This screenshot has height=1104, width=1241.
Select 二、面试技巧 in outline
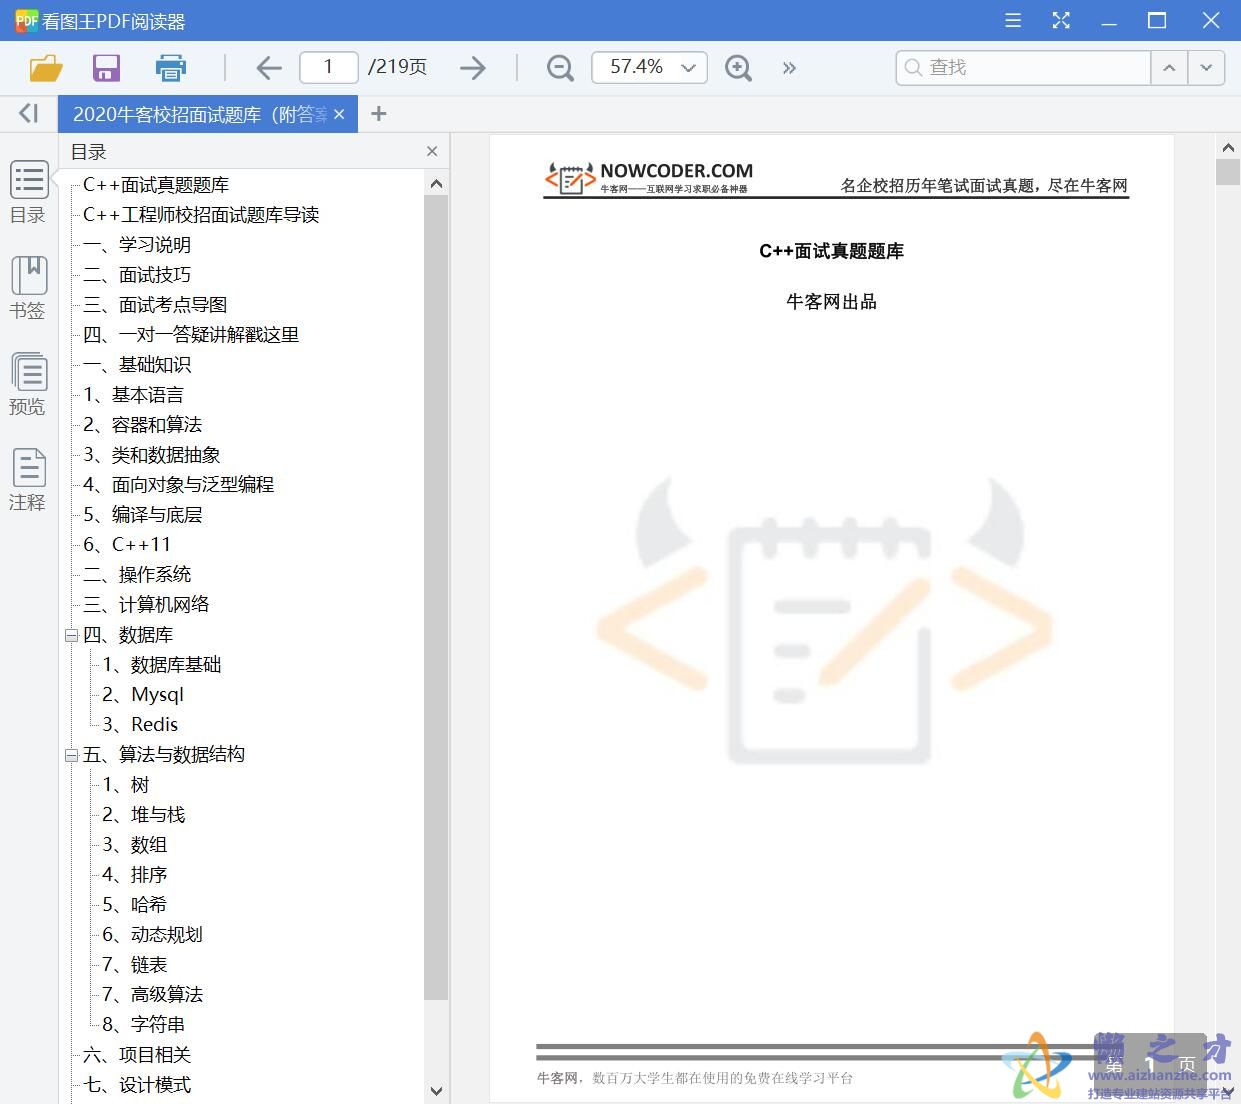137,275
